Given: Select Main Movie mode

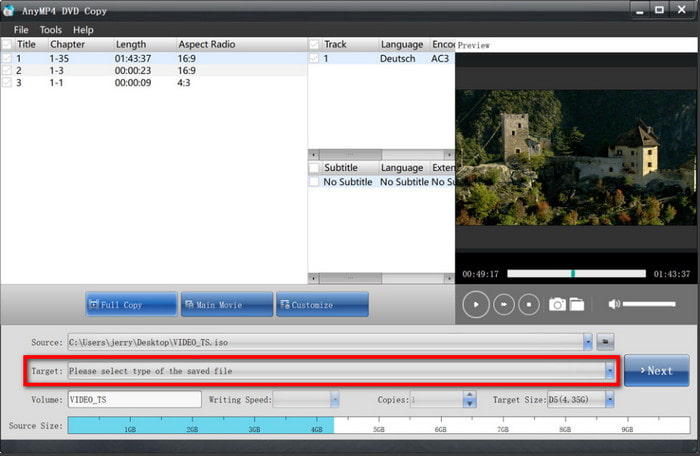Looking at the screenshot, I should pyautogui.click(x=227, y=305).
